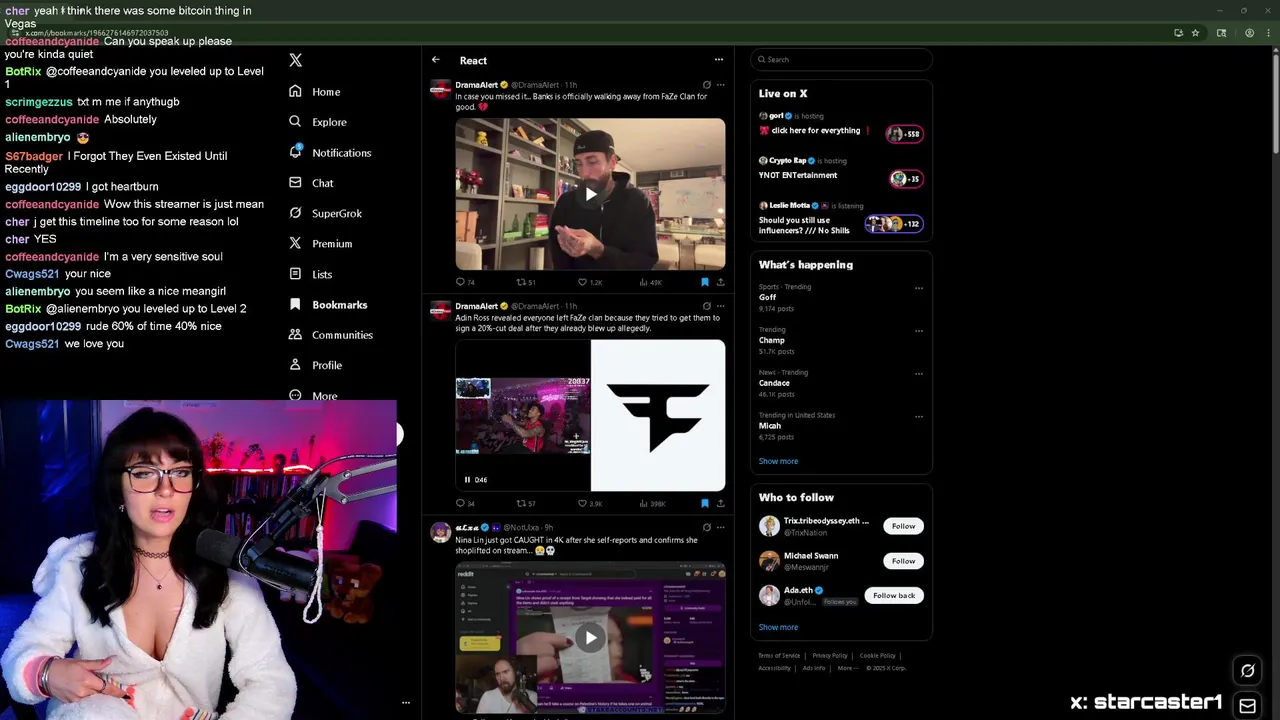
Task: Remove bookmark from the Banks post
Action: 704,282
